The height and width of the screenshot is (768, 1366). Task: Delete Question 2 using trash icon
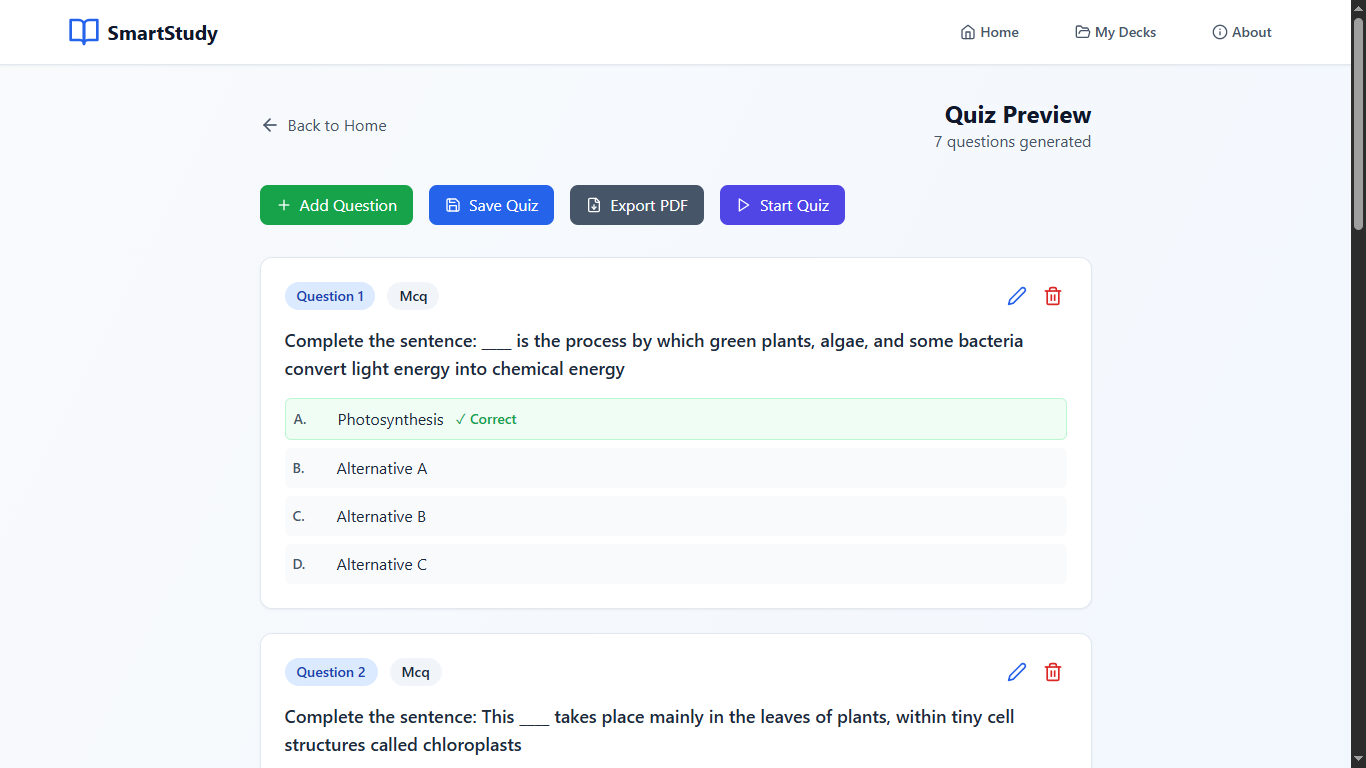(1053, 672)
